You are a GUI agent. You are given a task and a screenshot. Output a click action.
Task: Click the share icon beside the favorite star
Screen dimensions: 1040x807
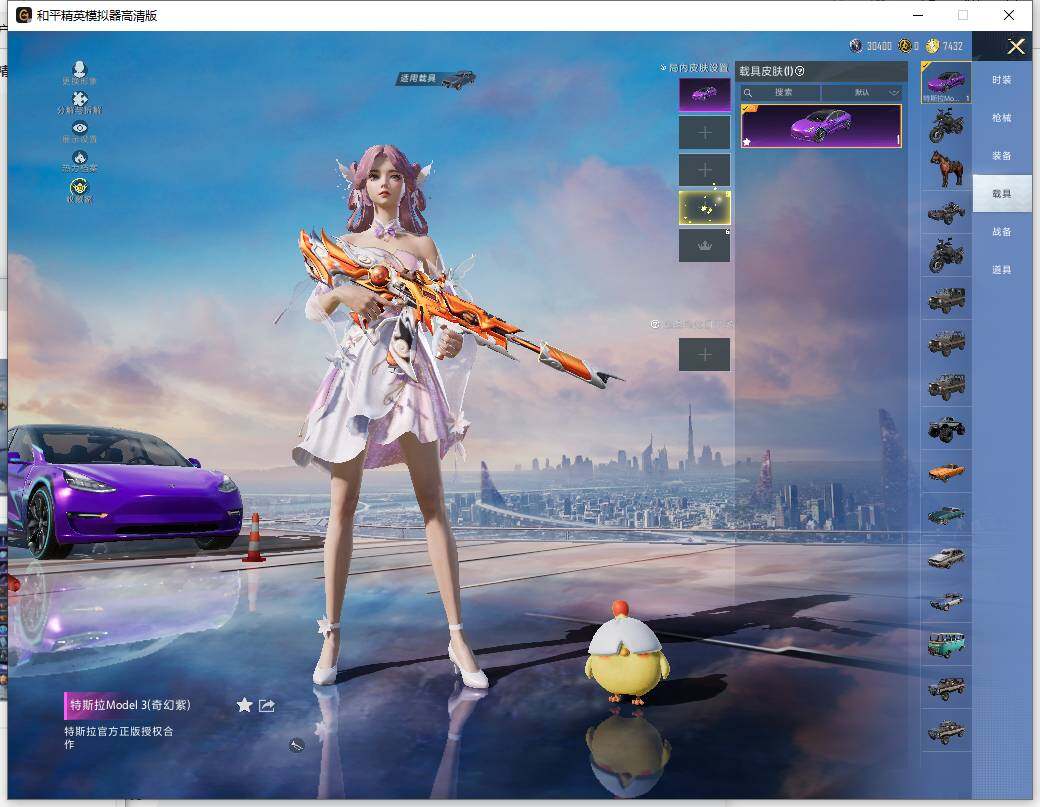[266, 705]
